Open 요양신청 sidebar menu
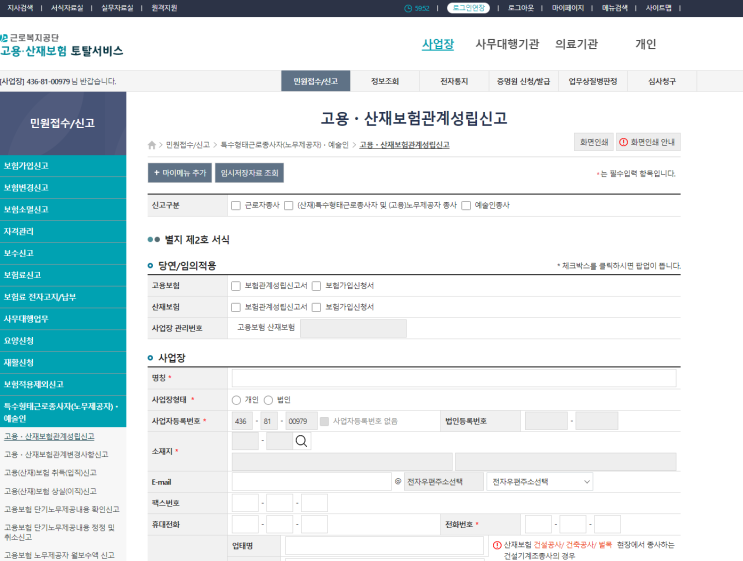The width and height of the screenshot is (743, 561). [x=63, y=341]
